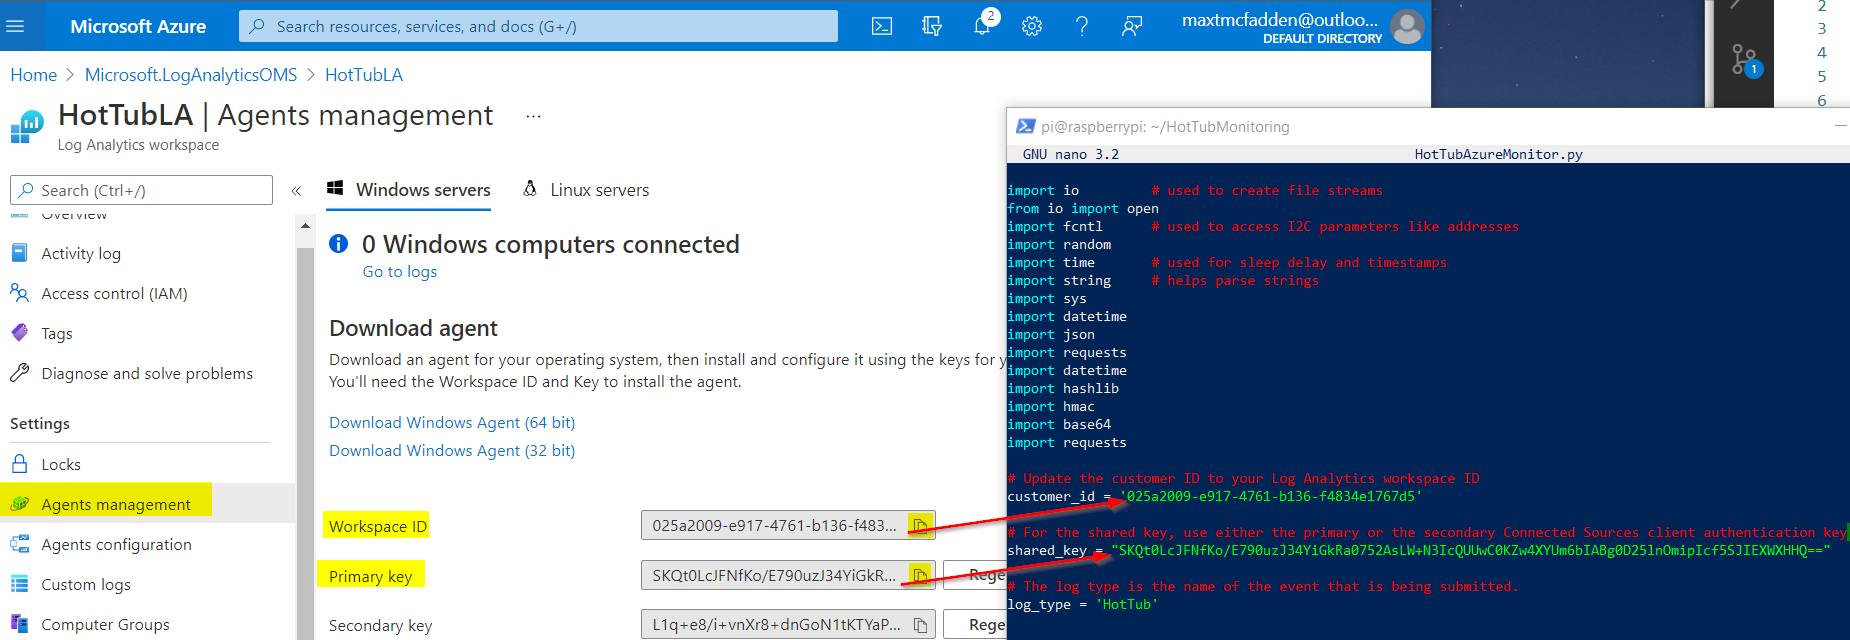Click the account avatar picture
The height and width of the screenshot is (640, 1850).
(1407, 26)
